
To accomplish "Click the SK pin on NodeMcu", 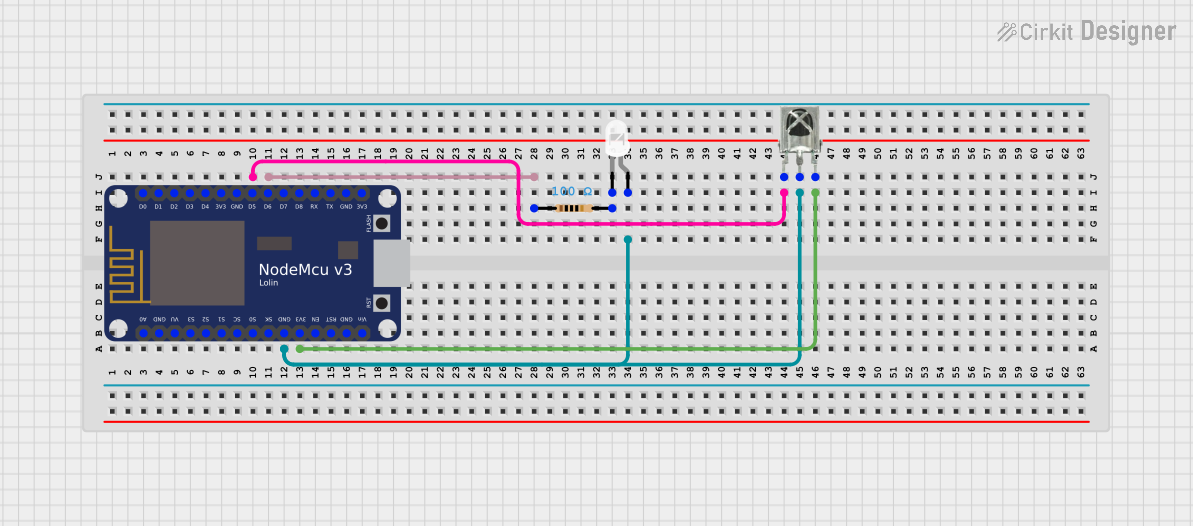I will (268, 333).
